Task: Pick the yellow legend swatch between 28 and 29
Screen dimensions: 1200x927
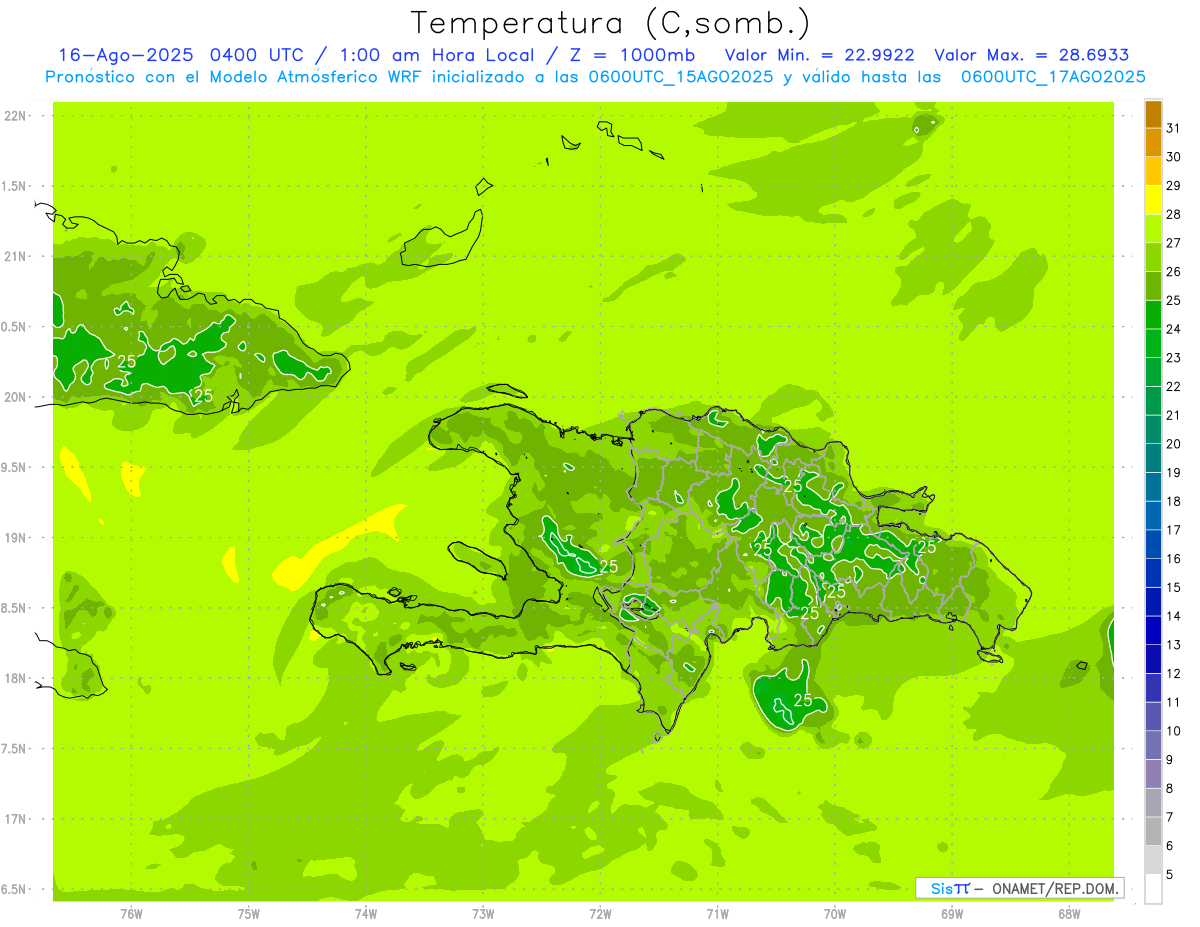Action: coord(1153,200)
